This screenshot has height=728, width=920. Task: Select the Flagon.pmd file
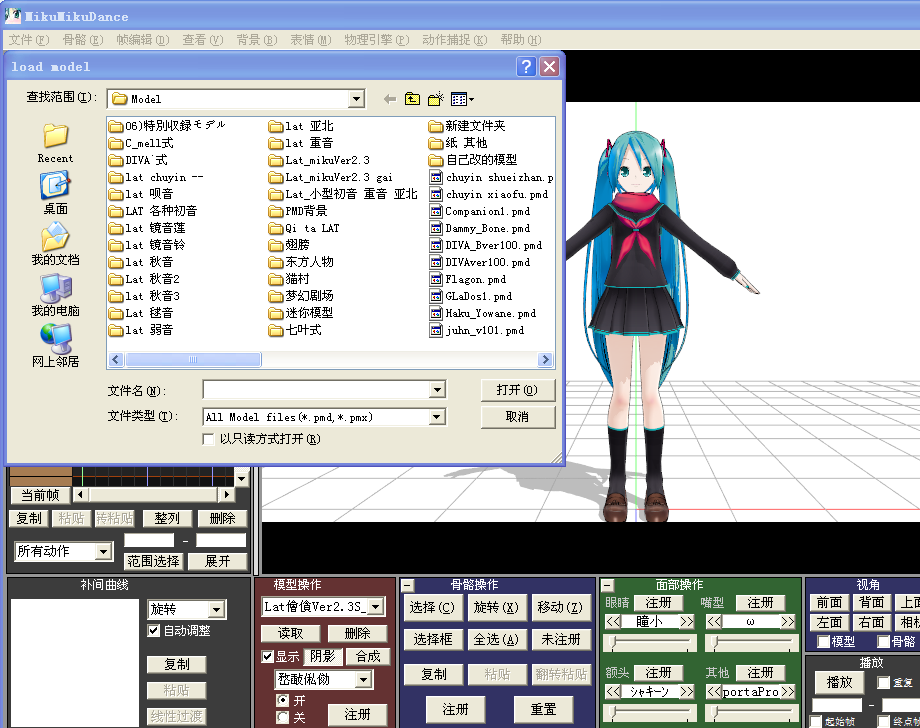pyautogui.click(x=468, y=279)
